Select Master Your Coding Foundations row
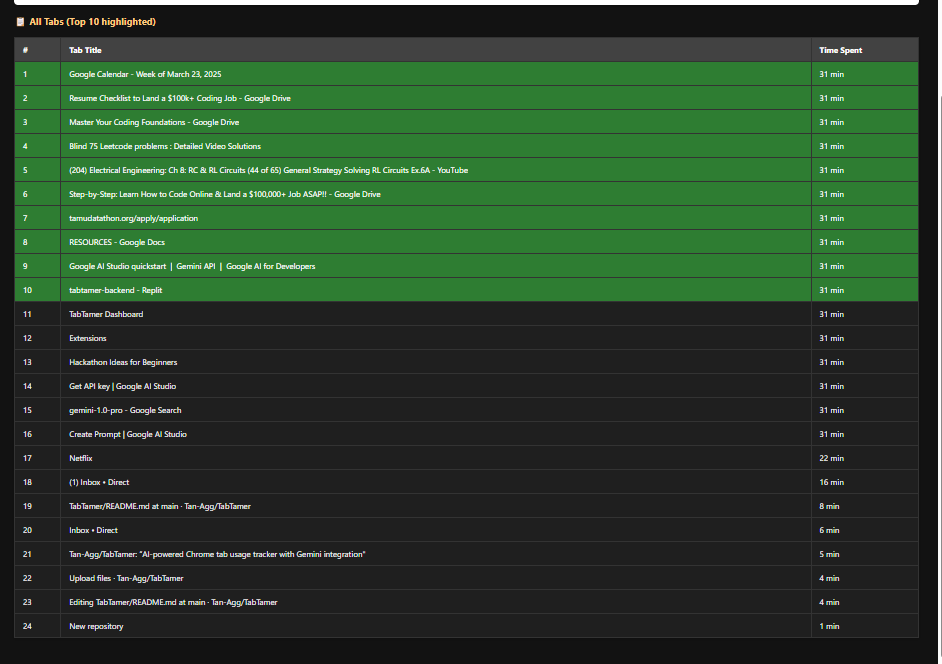 click(466, 122)
